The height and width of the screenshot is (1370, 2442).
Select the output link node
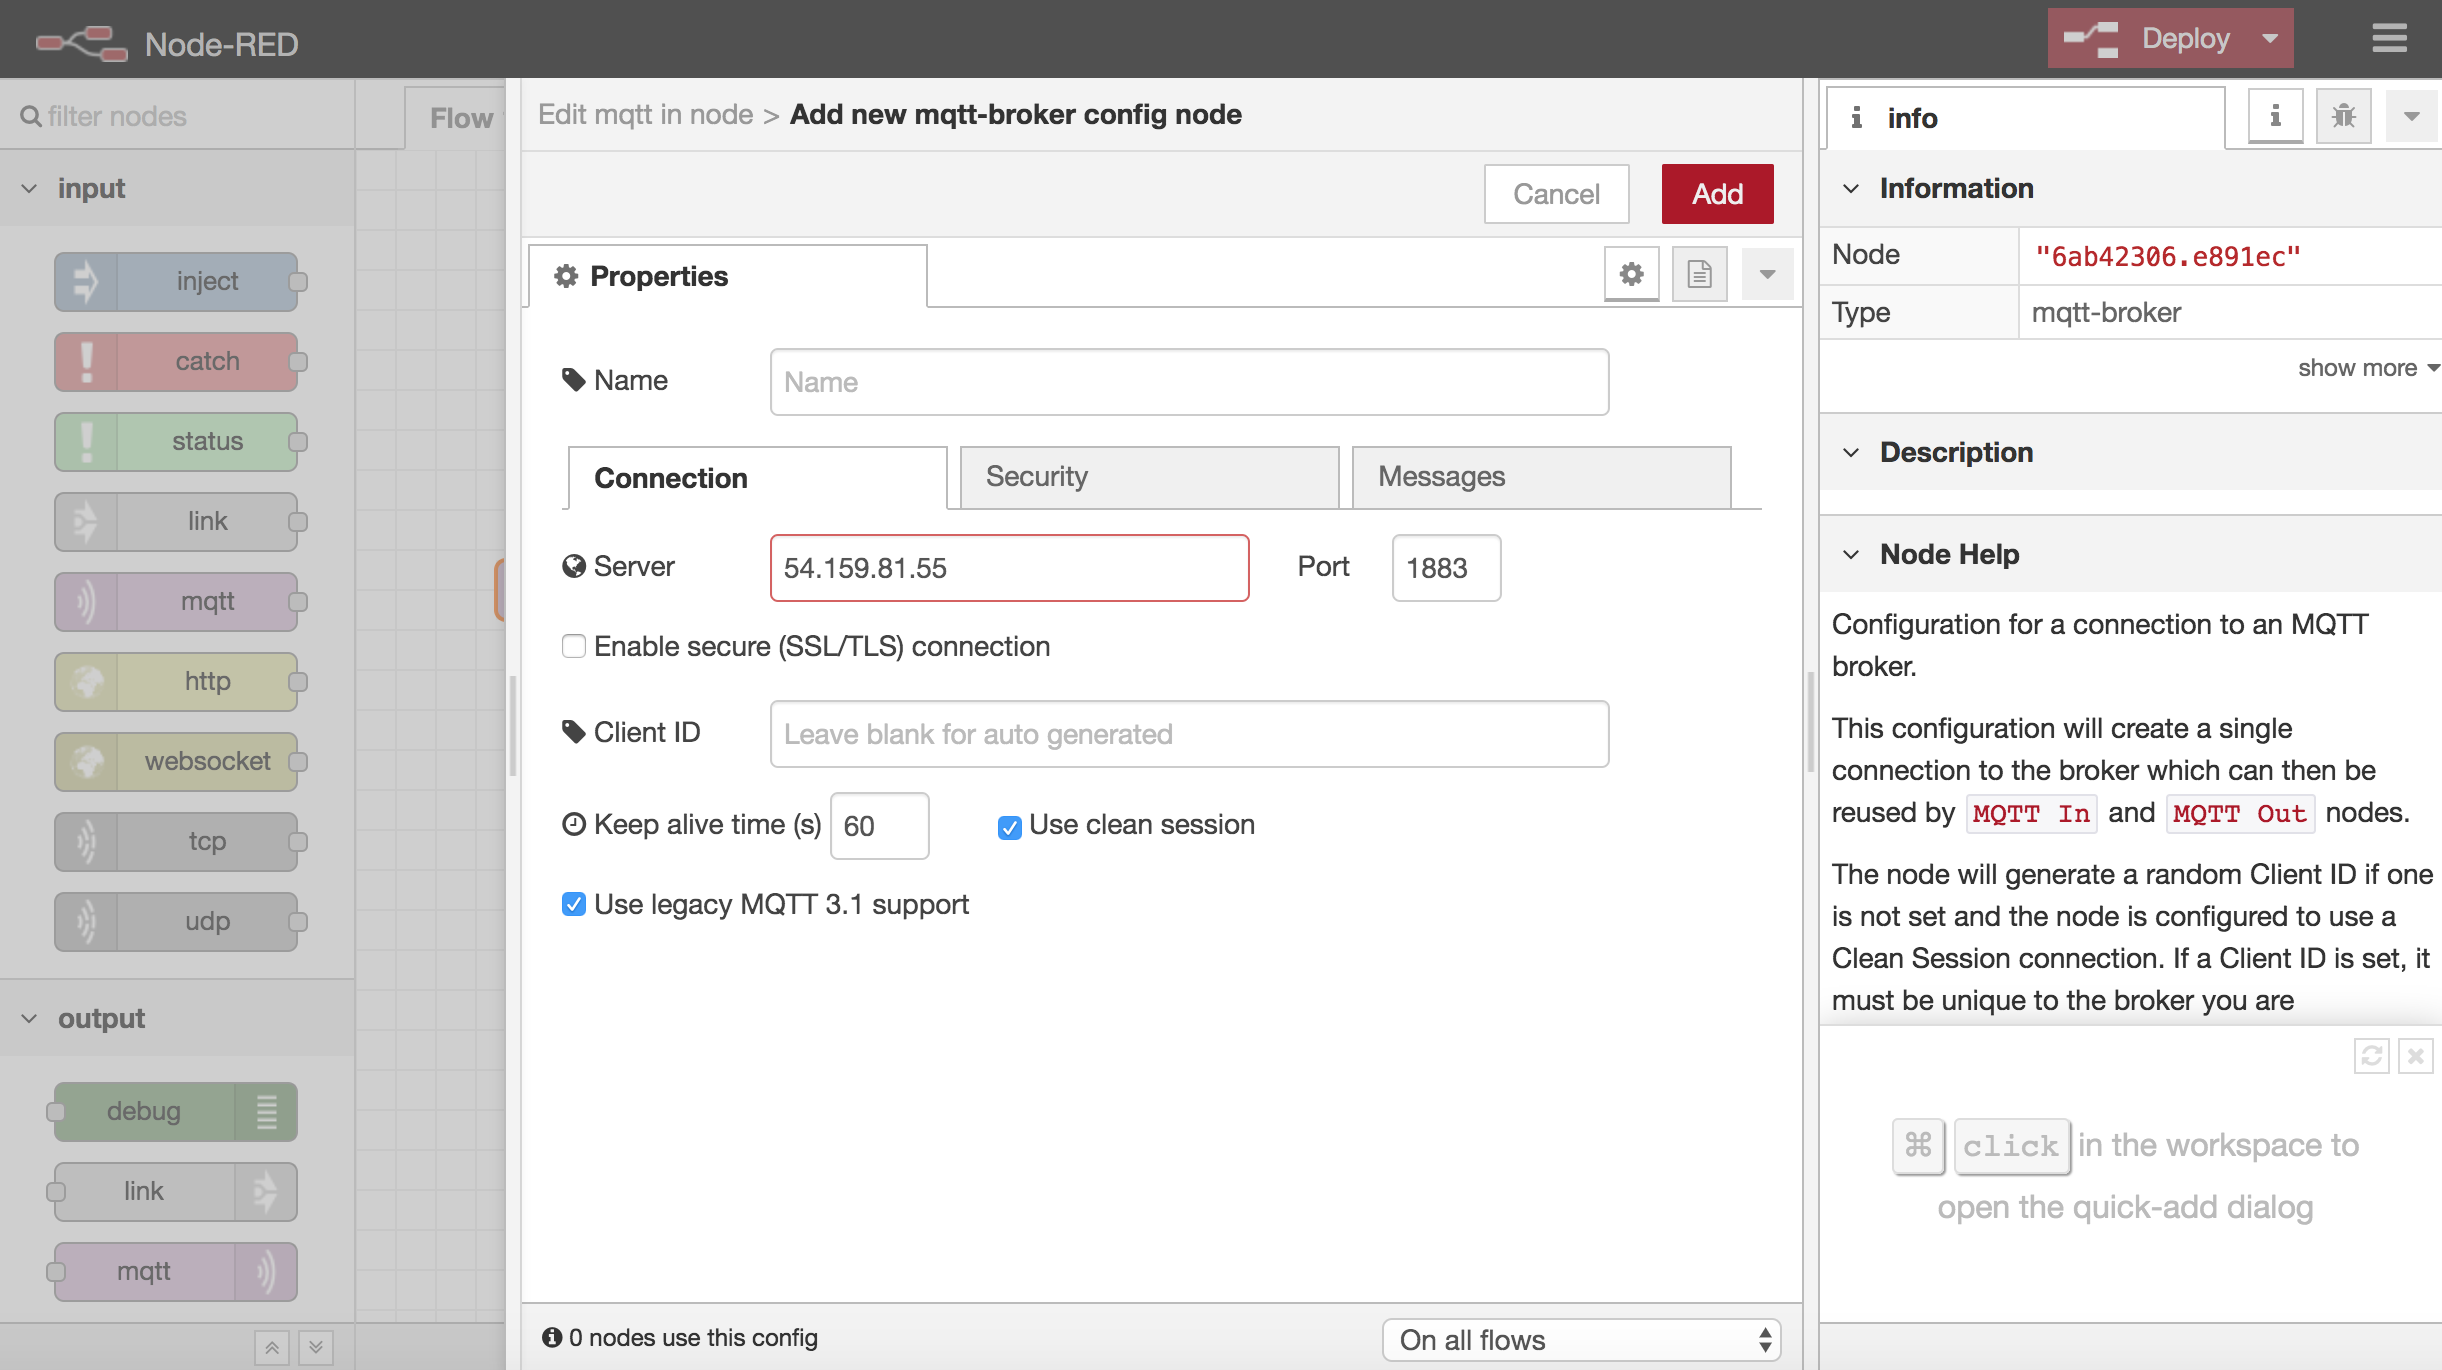tap(175, 1191)
